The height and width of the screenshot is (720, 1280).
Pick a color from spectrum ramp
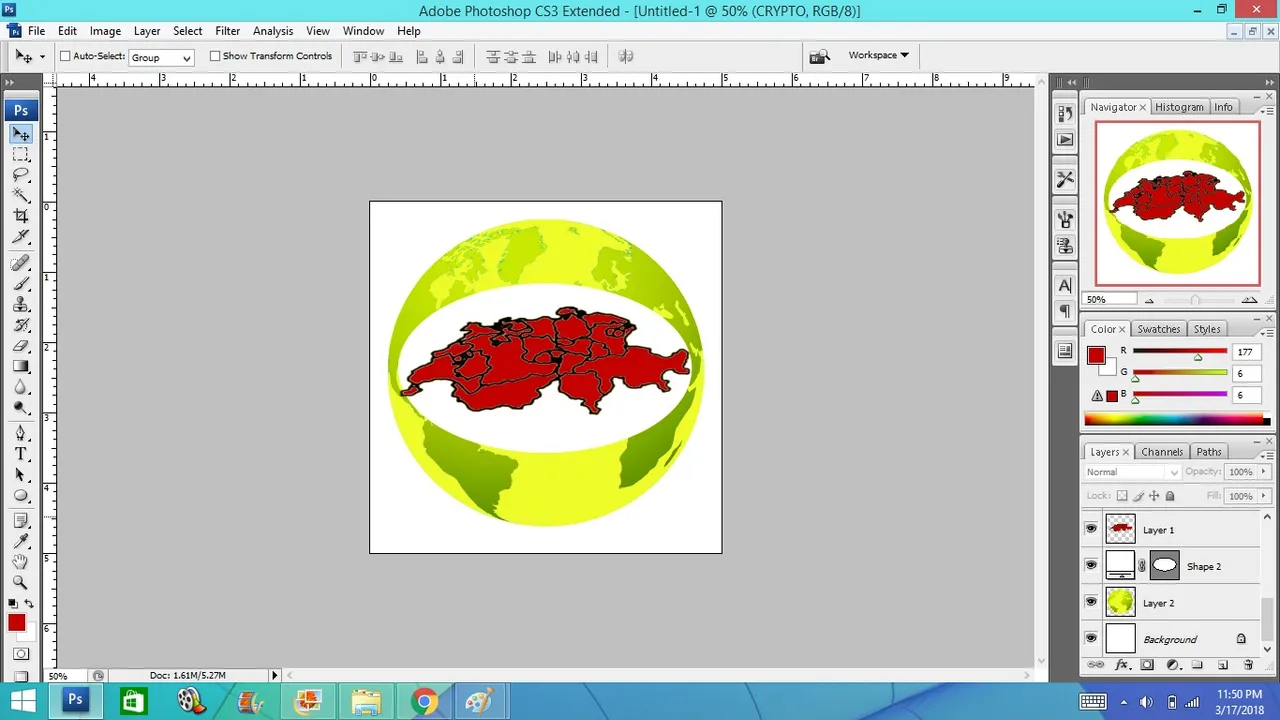pos(1177,420)
